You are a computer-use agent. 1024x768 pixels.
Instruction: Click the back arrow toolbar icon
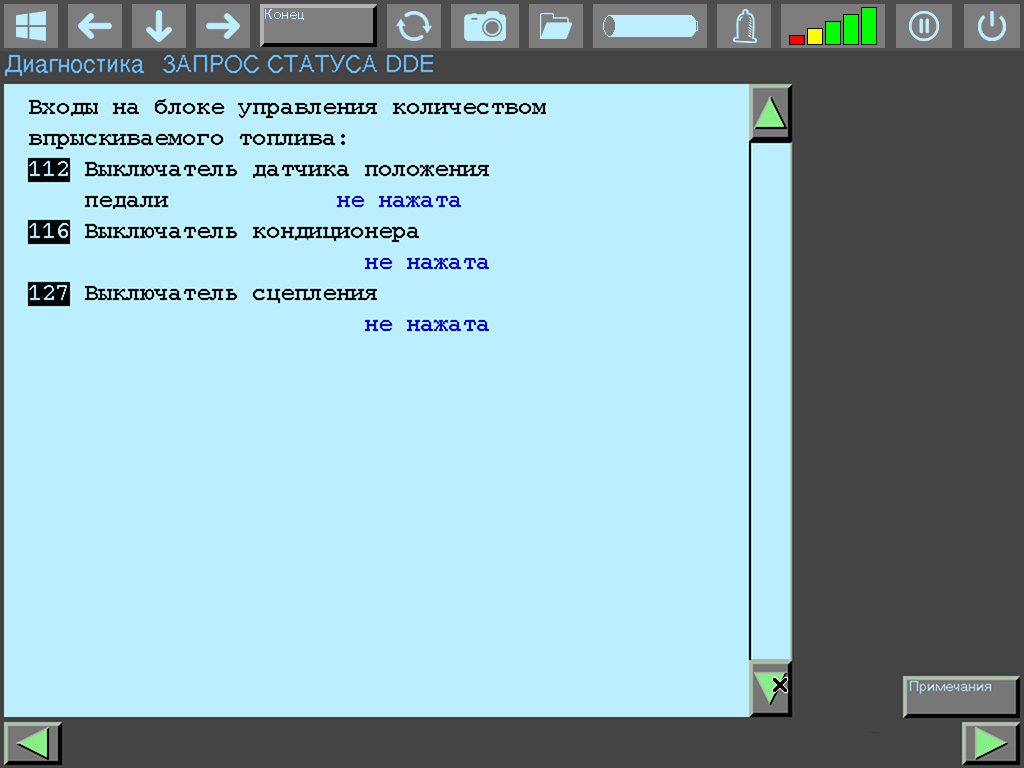pyautogui.click(x=95, y=25)
